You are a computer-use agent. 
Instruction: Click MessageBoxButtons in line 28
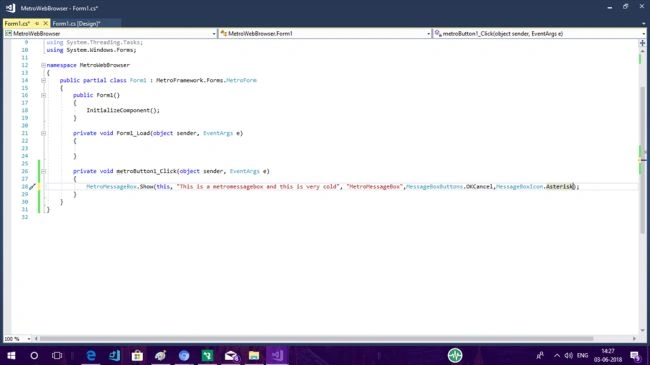[434, 187]
